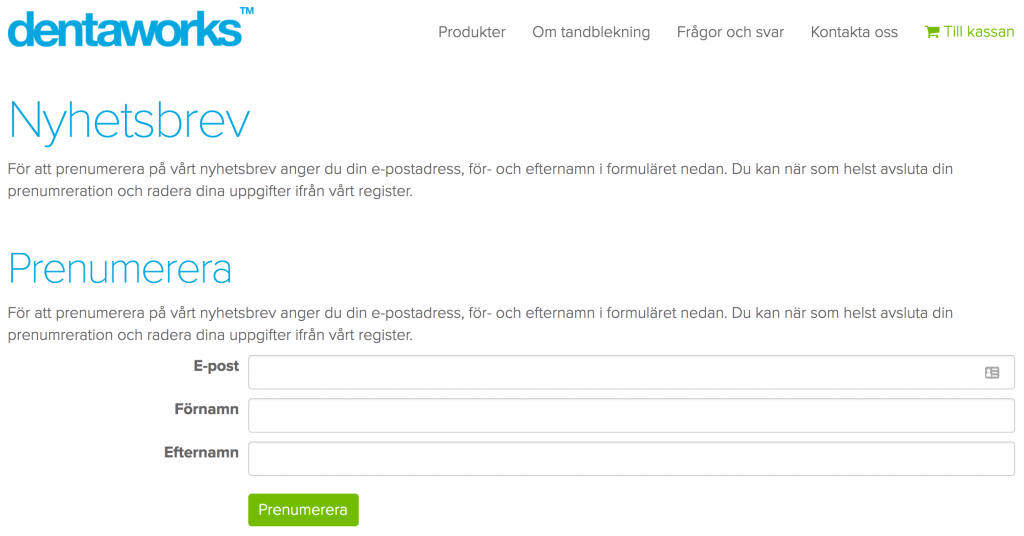Focus the E-post input field
Screen dimensions: 1024x536
(610, 372)
